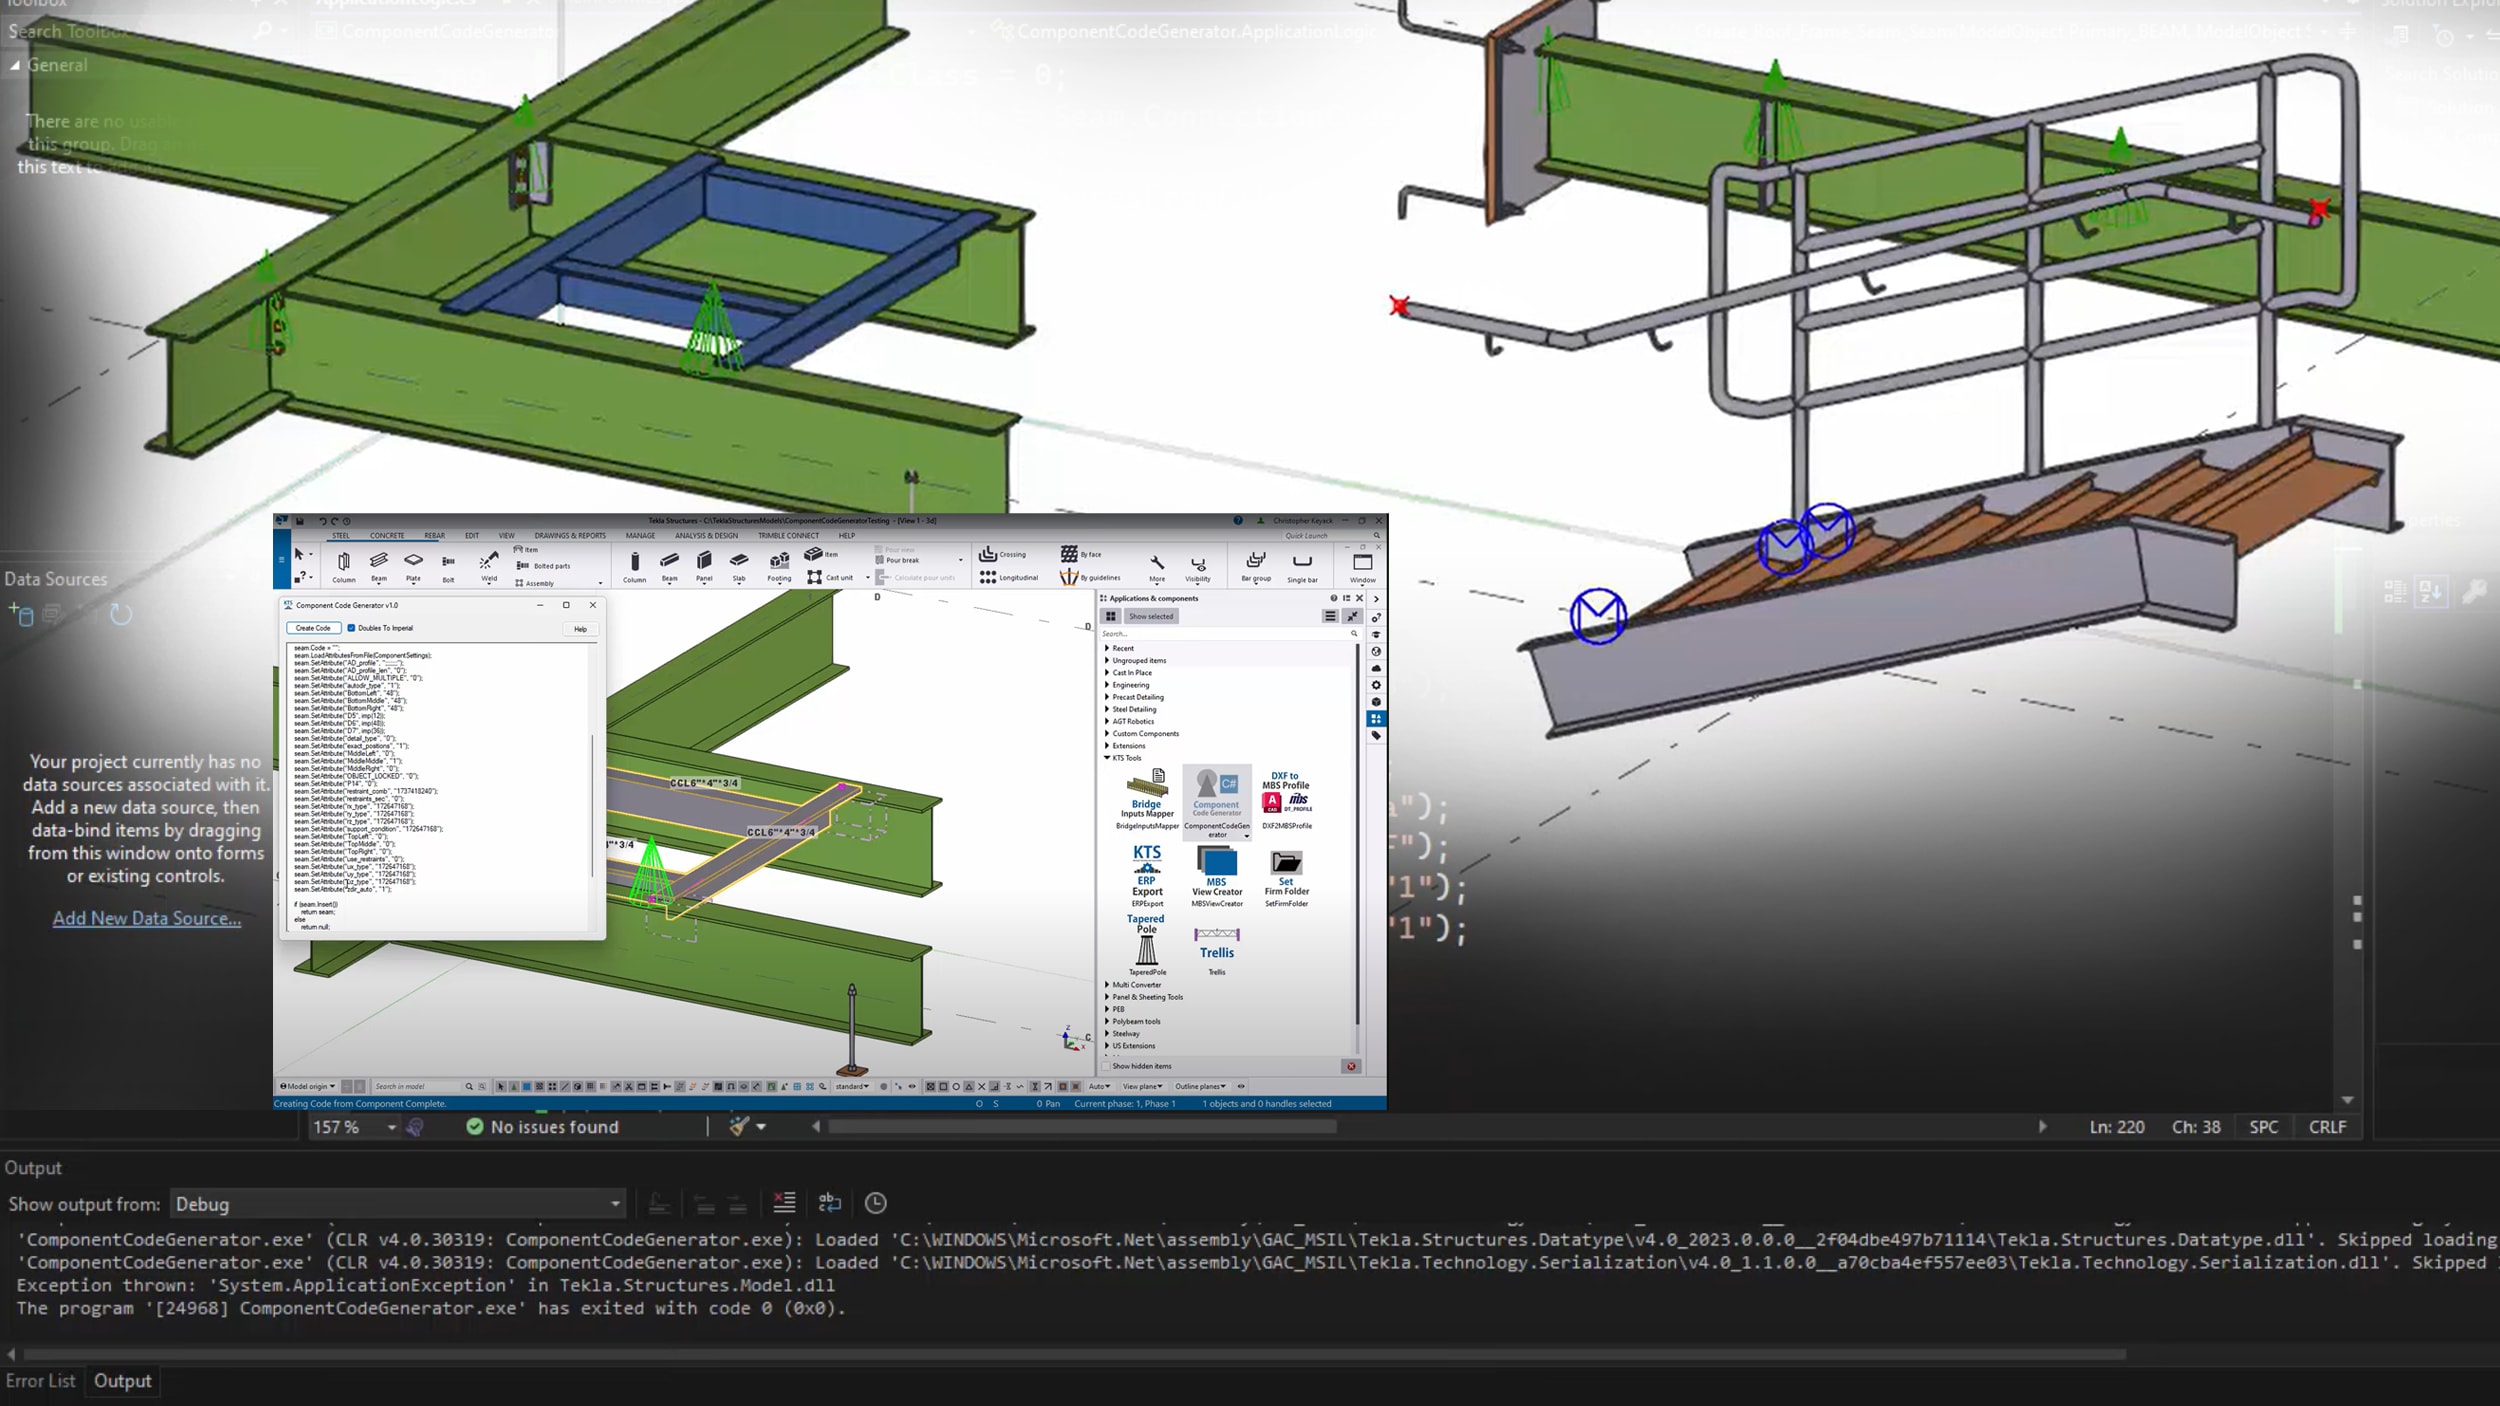2500x1406 pixels.
Task: Select the Output tab at bottom
Action: pyautogui.click(x=123, y=1381)
